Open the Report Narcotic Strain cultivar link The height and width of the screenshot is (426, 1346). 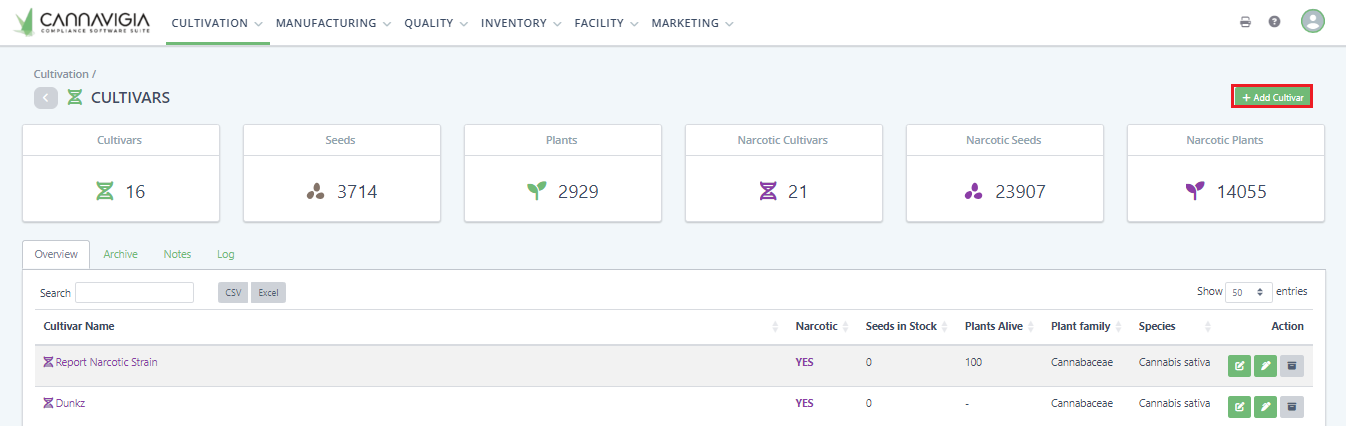106,362
